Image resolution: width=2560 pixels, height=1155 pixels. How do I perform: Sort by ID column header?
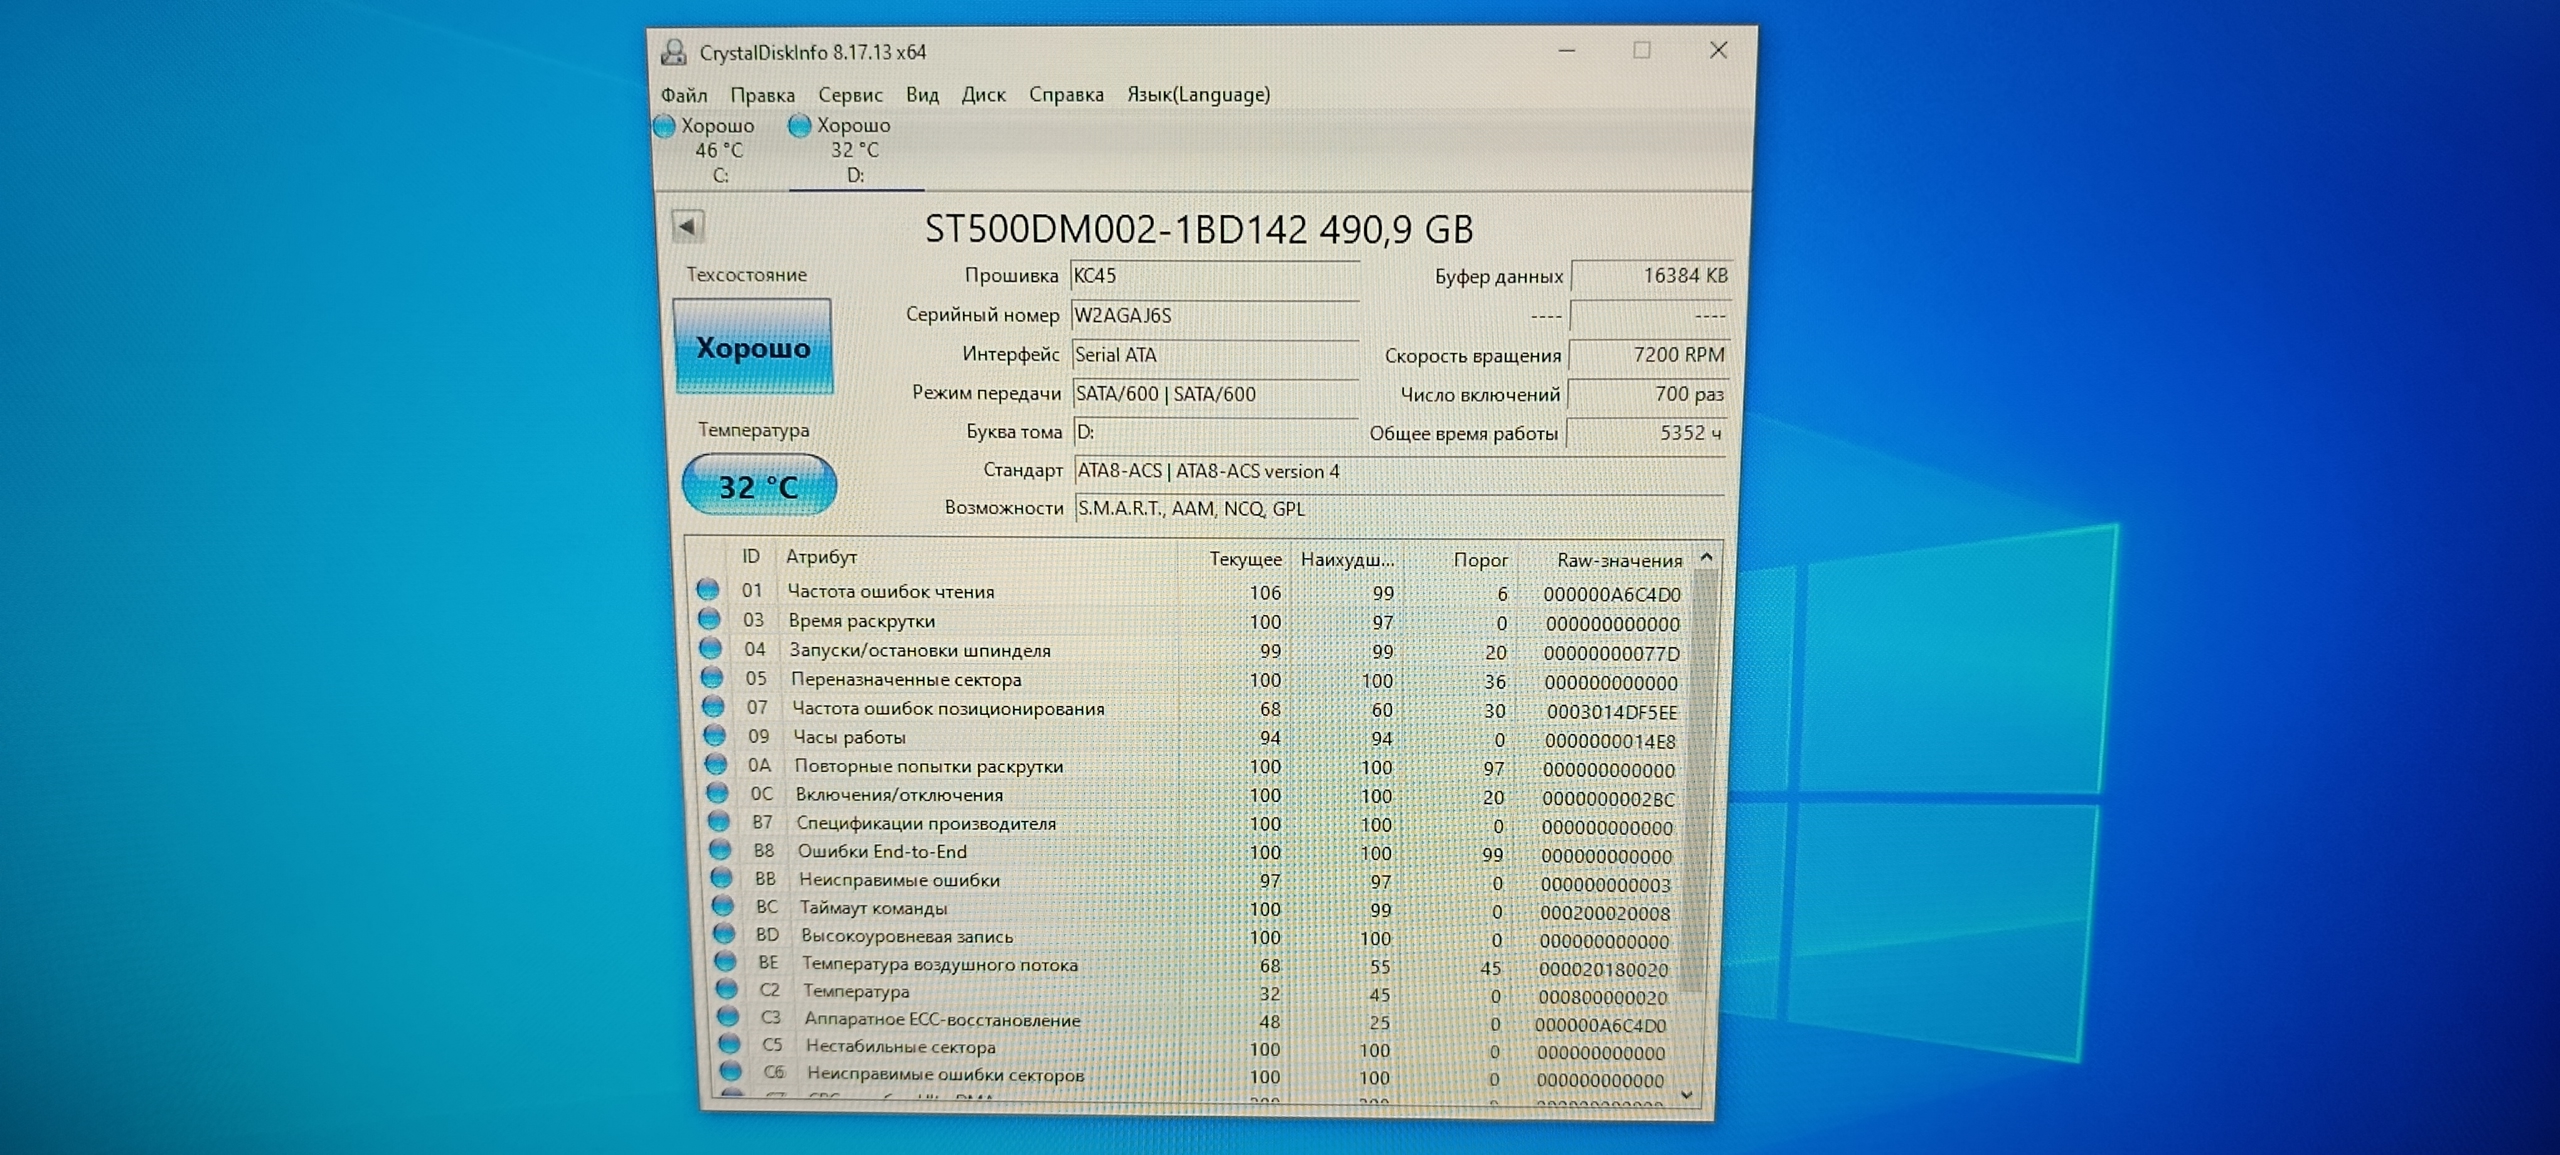[750, 556]
